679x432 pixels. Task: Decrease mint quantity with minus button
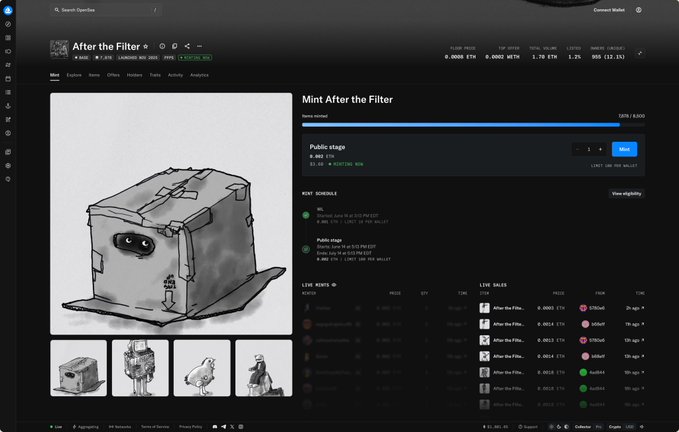[578, 149]
